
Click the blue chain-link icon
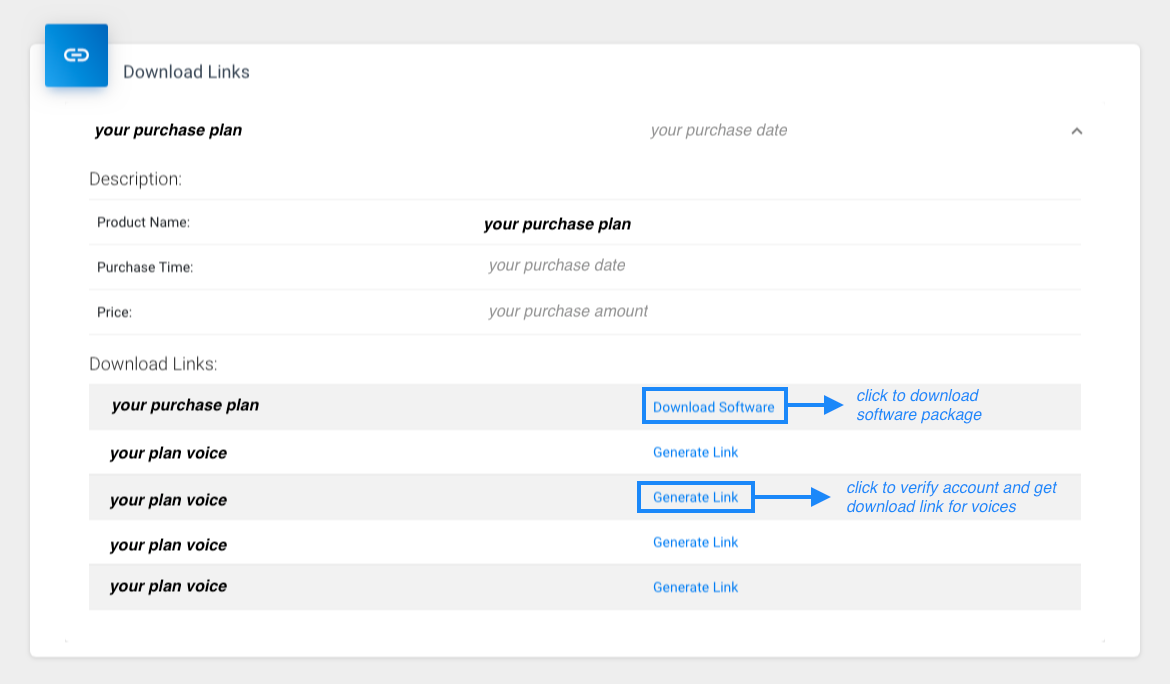pos(76,55)
